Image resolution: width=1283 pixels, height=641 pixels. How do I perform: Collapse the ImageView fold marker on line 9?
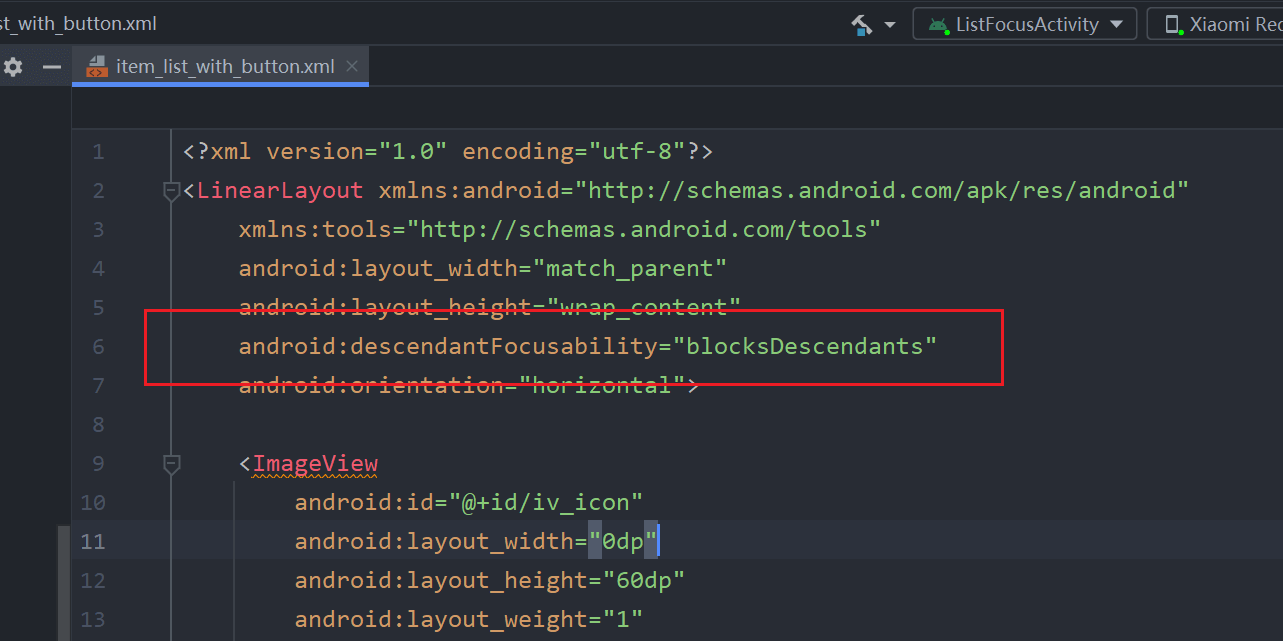point(171,464)
